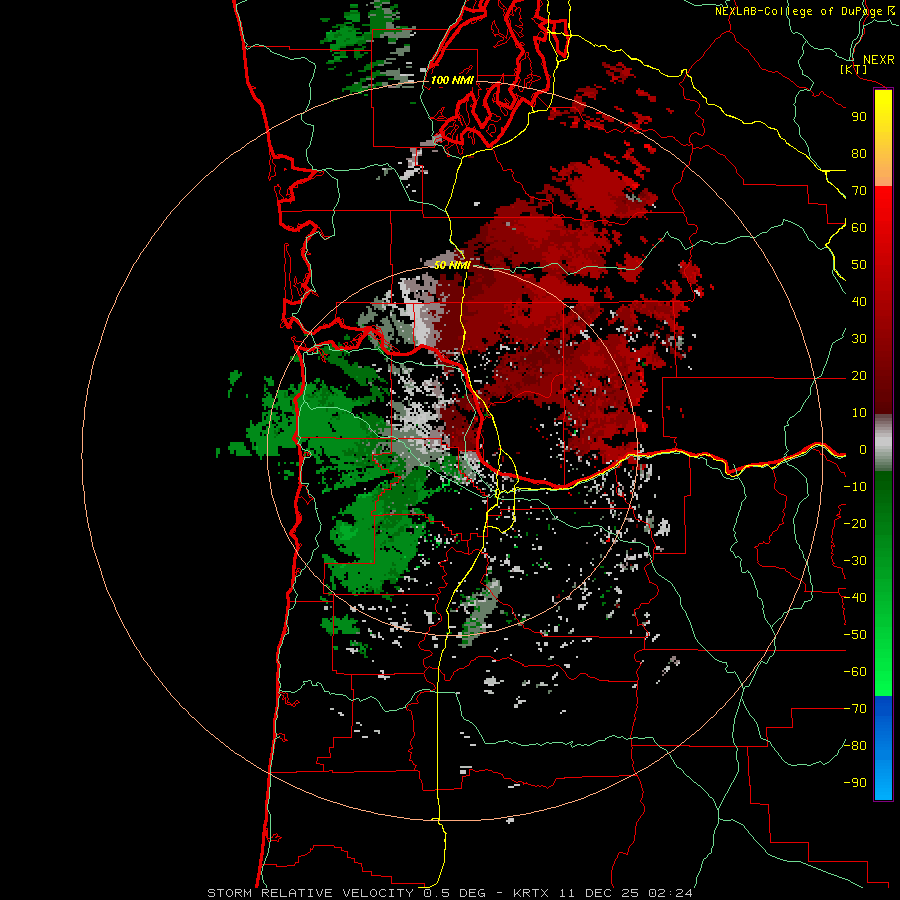Click the "-90" value on velocity scale
Viewport: 900px width, 900px height.
(855, 783)
